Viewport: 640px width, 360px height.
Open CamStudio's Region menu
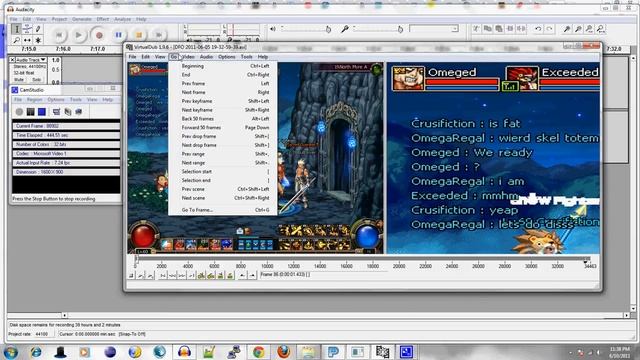click(x=34, y=100)
